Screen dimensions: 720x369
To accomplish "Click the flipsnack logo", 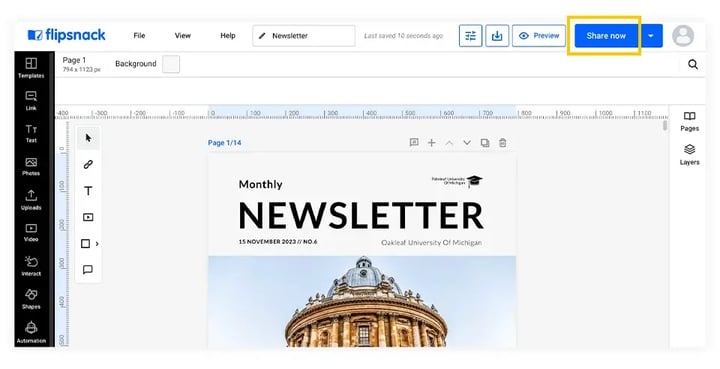I will tap(67, 35).
